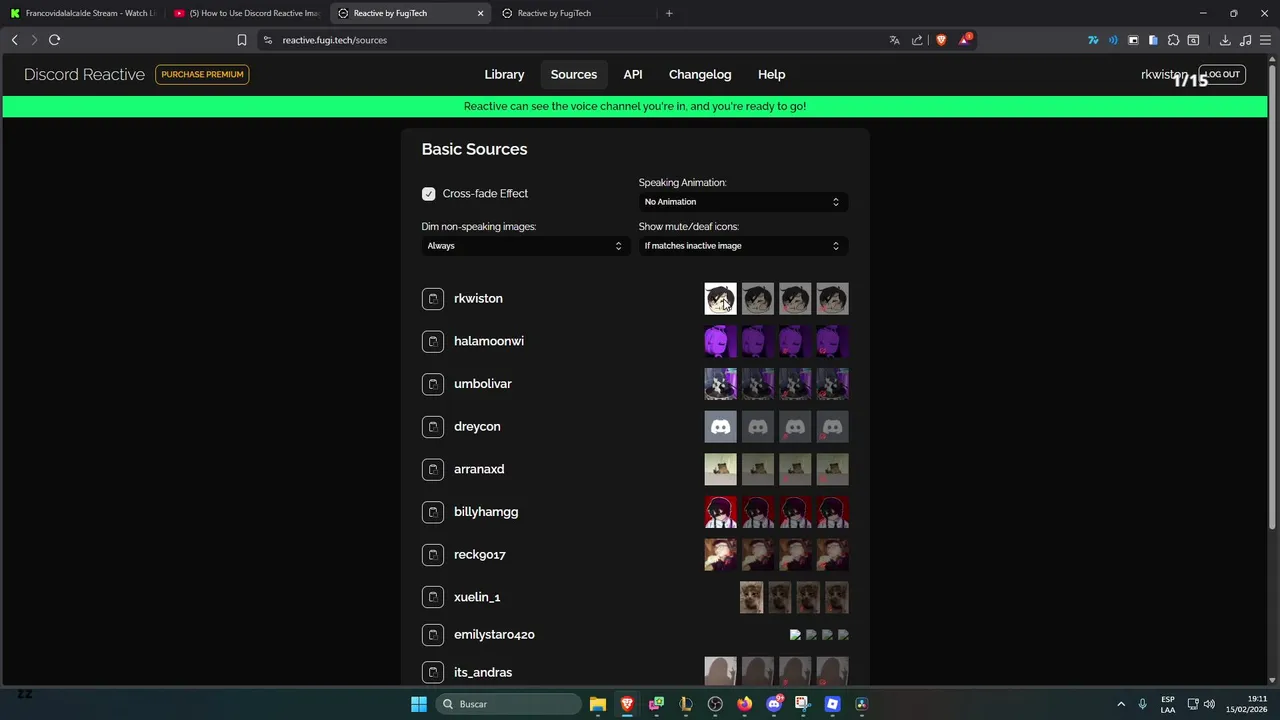Select rkwiston's first avatar thumbnail
Viewport: 1280px width, 720px height.
tap(720, 299)
